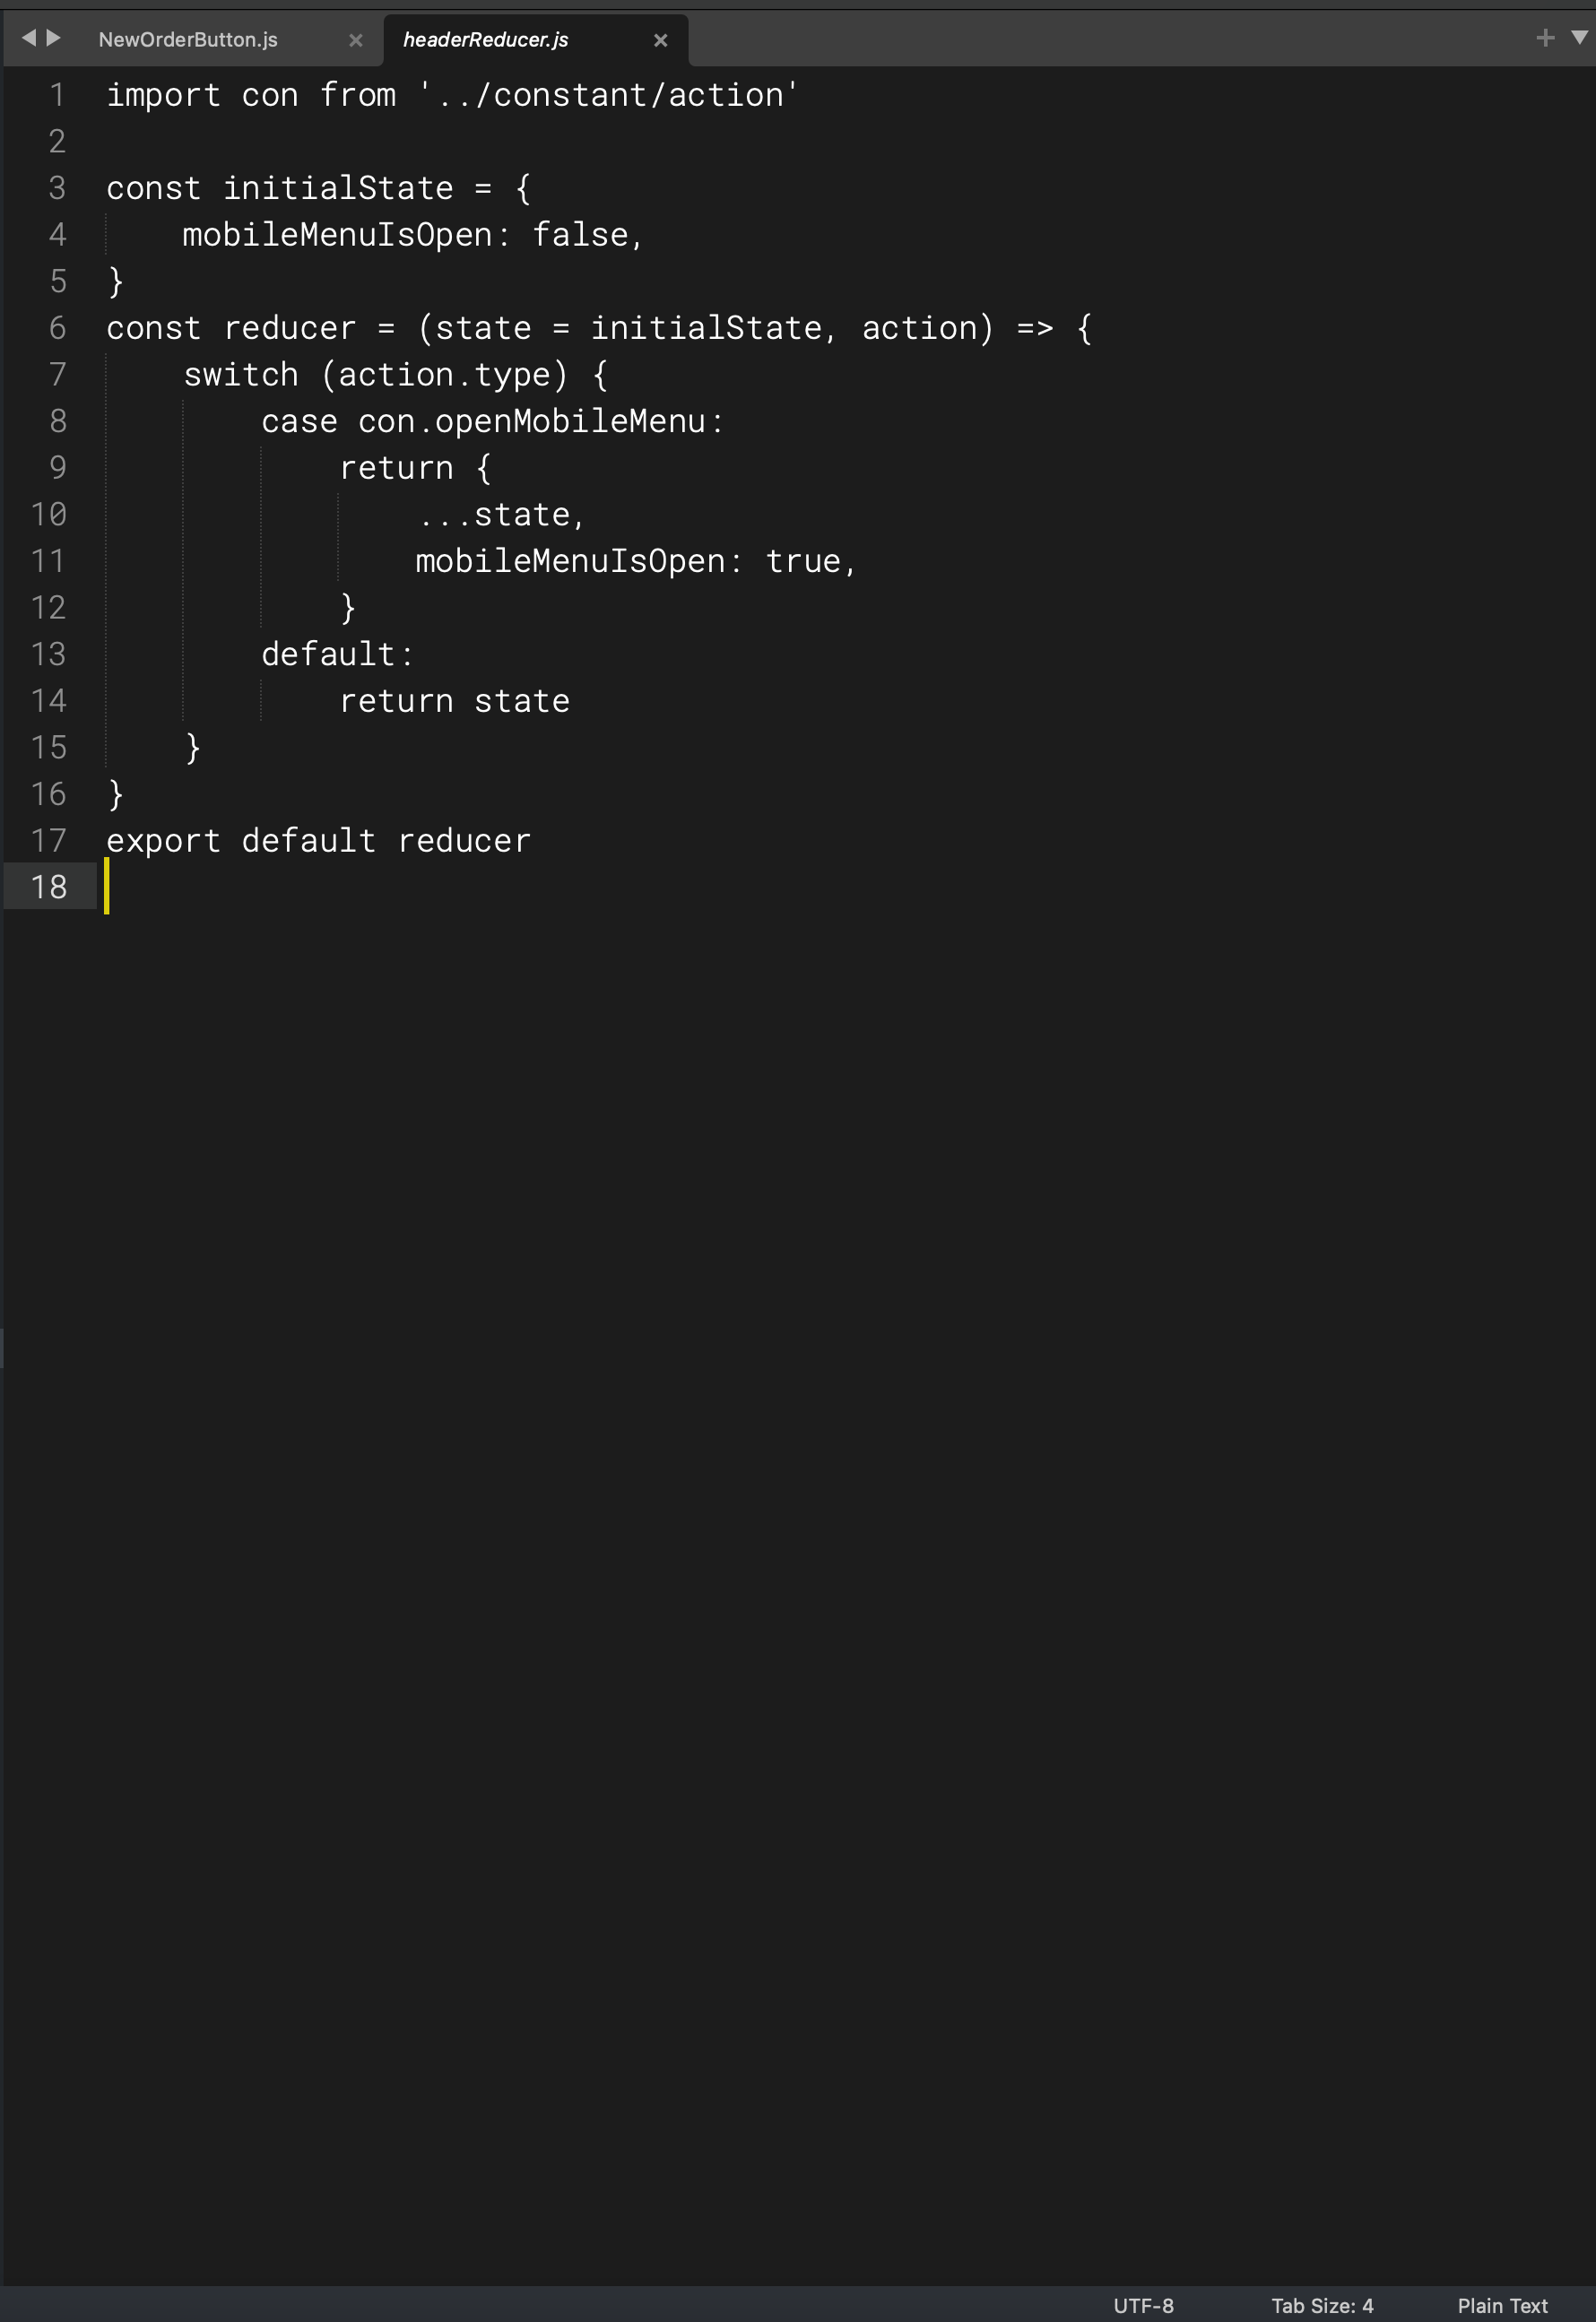This screenshot has height=2322, width=1596.
Task: Click line number 6 in the gutter
Action: [57, 328]
